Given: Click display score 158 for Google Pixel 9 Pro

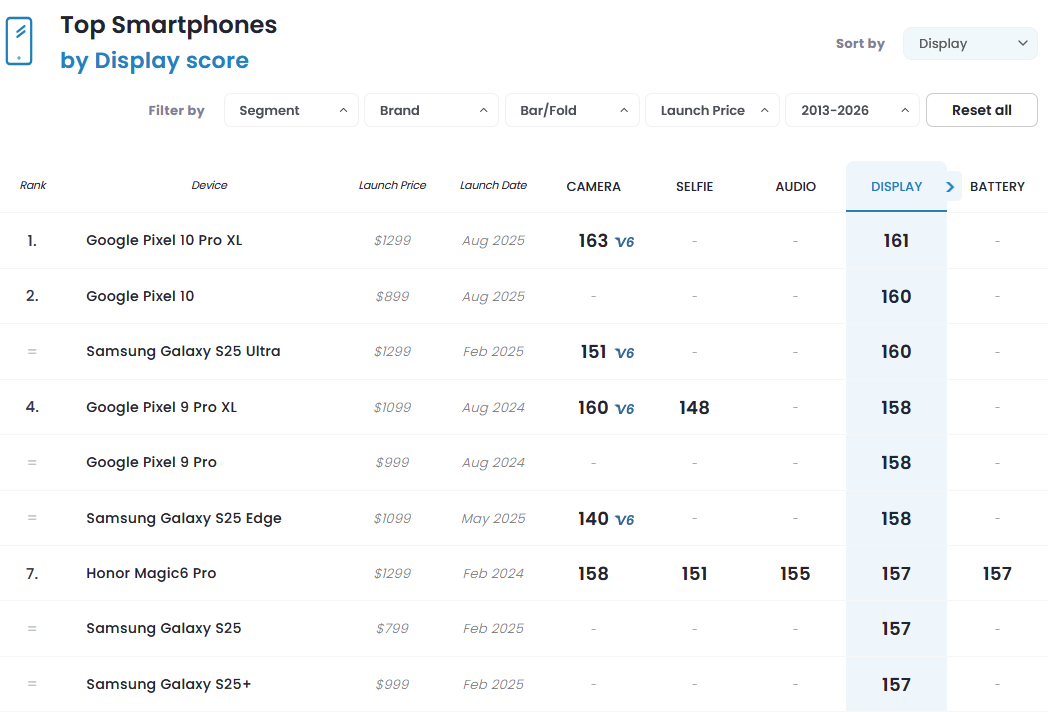Looking at the screenshot, I should pos(896,463).
